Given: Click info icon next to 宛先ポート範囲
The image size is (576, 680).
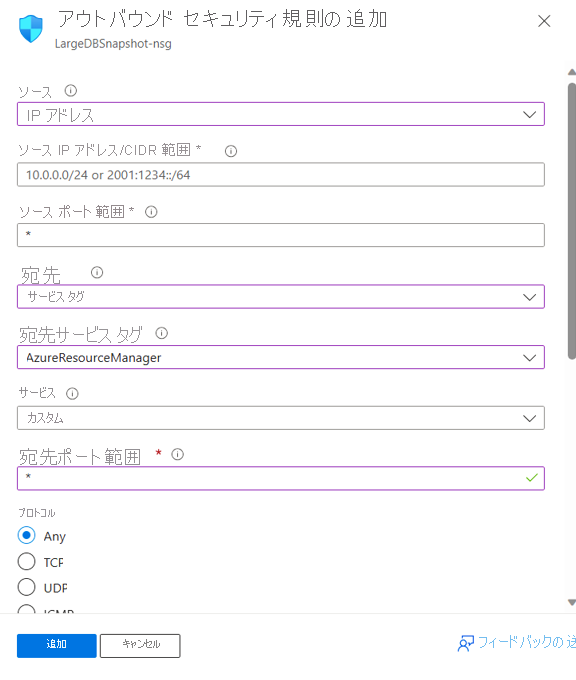Looking at the screenshot, I should pyautogui.click(x=177, y=454).
